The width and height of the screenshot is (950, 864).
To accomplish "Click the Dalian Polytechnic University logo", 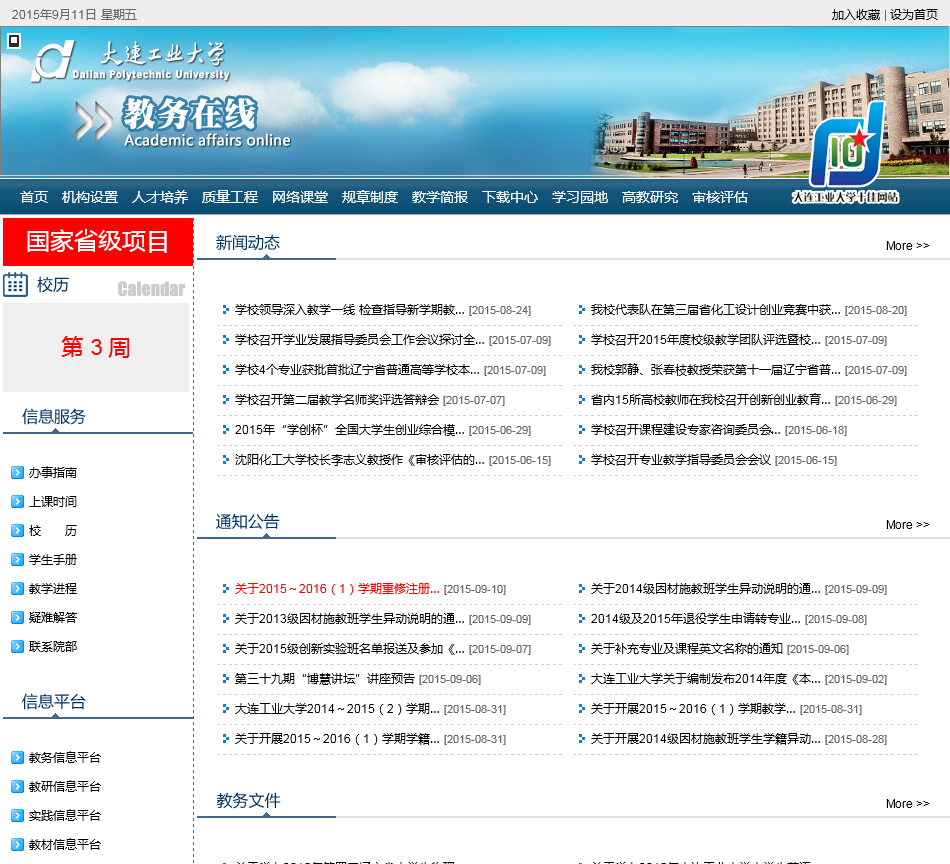I will (x=131, y=61).
